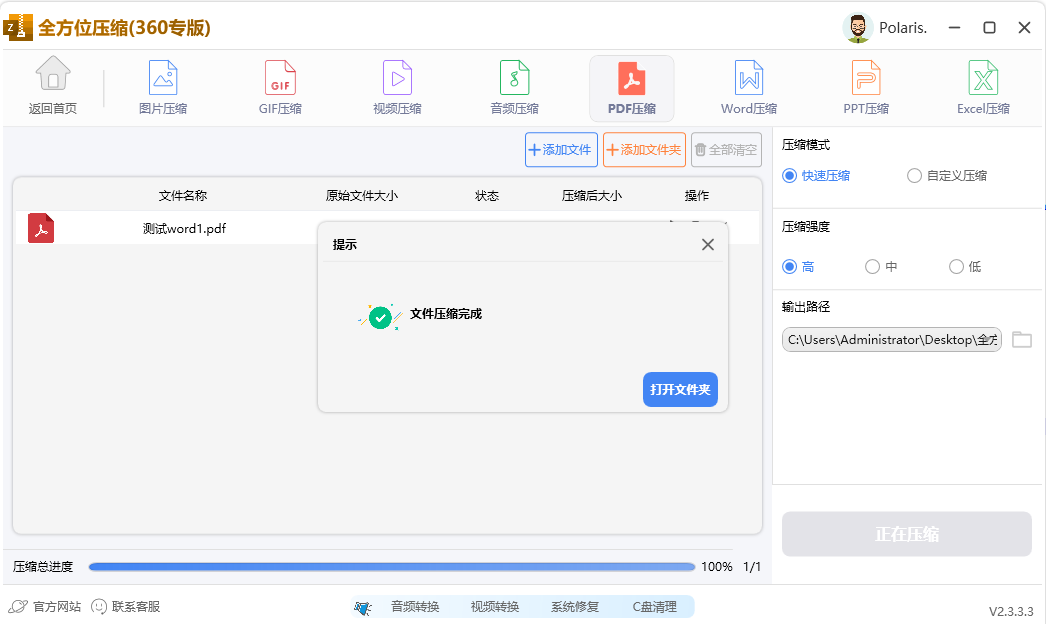Switch to 图片压缩 tool
The height and width of the screenshot is (624, 1046).
tap(163, 87)
